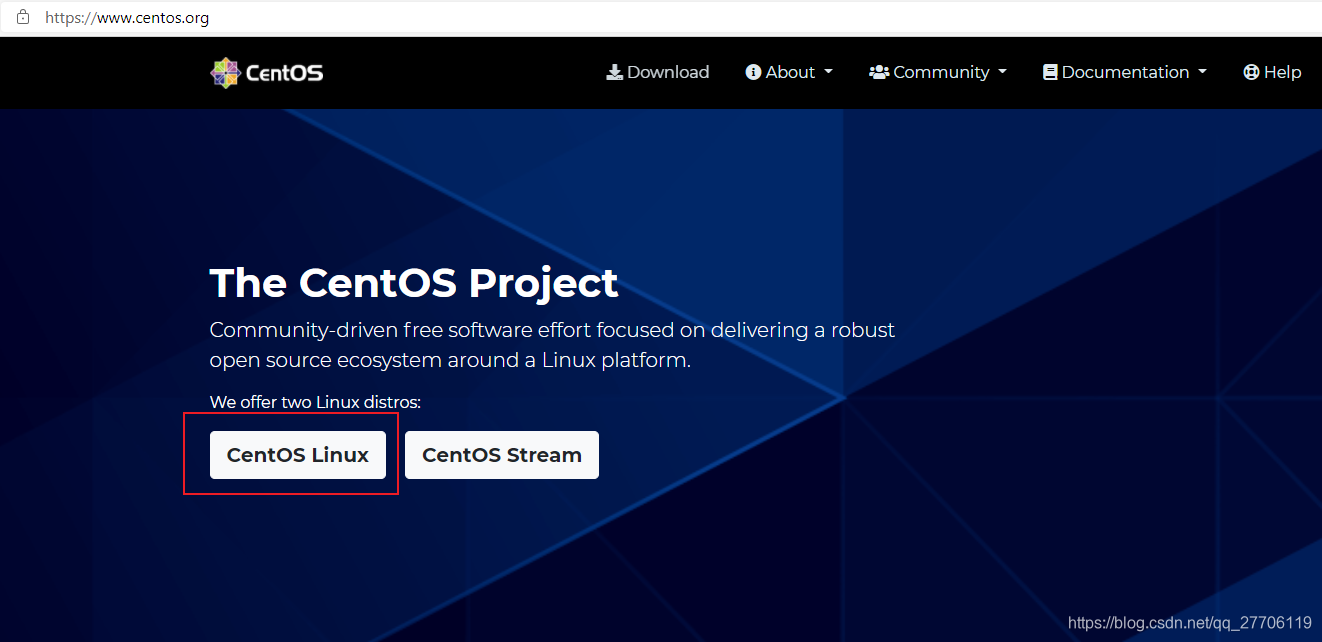Click the info circle icon beside About
This screenshot has width=1322, height=642.
click(x=753, y=72)
